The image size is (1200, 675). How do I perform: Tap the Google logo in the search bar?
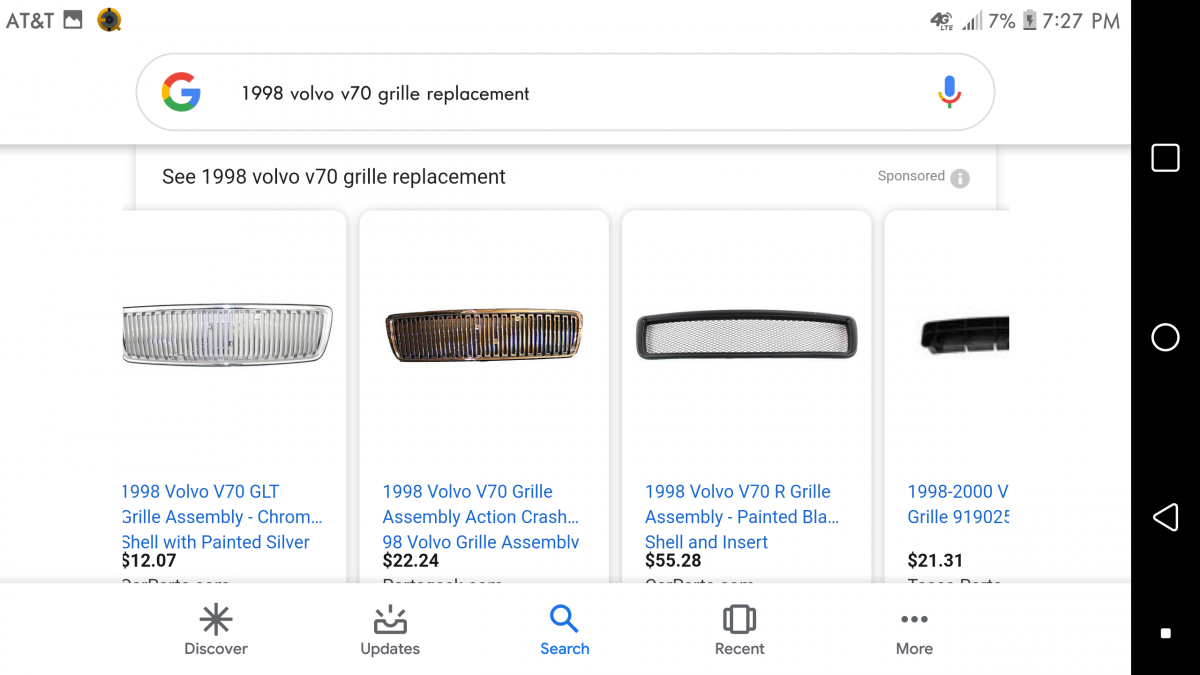coord(181,91)
